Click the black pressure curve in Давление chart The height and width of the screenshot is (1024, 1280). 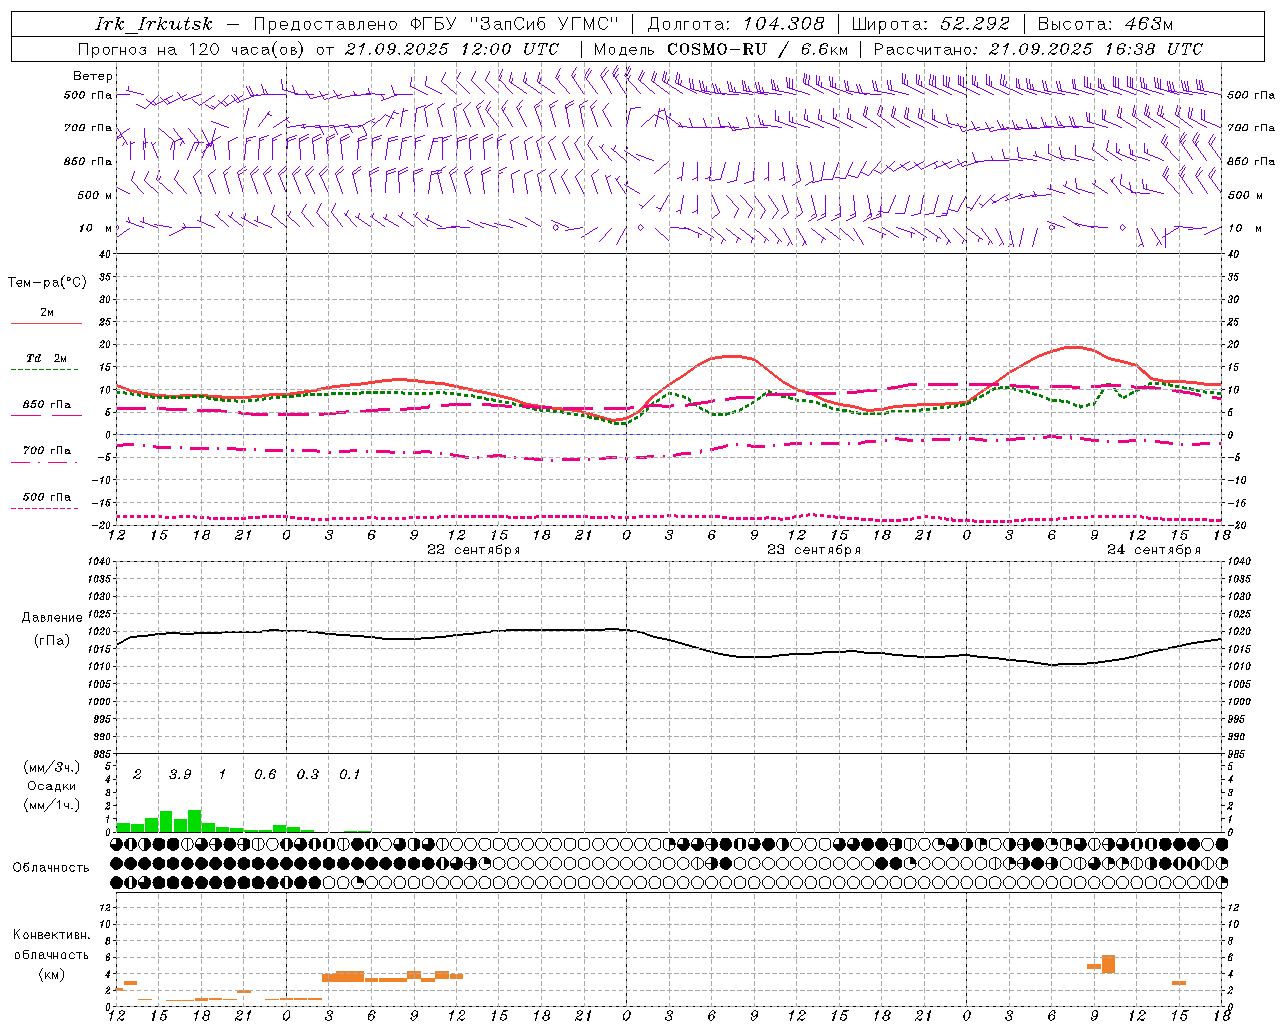click(668, 640)
